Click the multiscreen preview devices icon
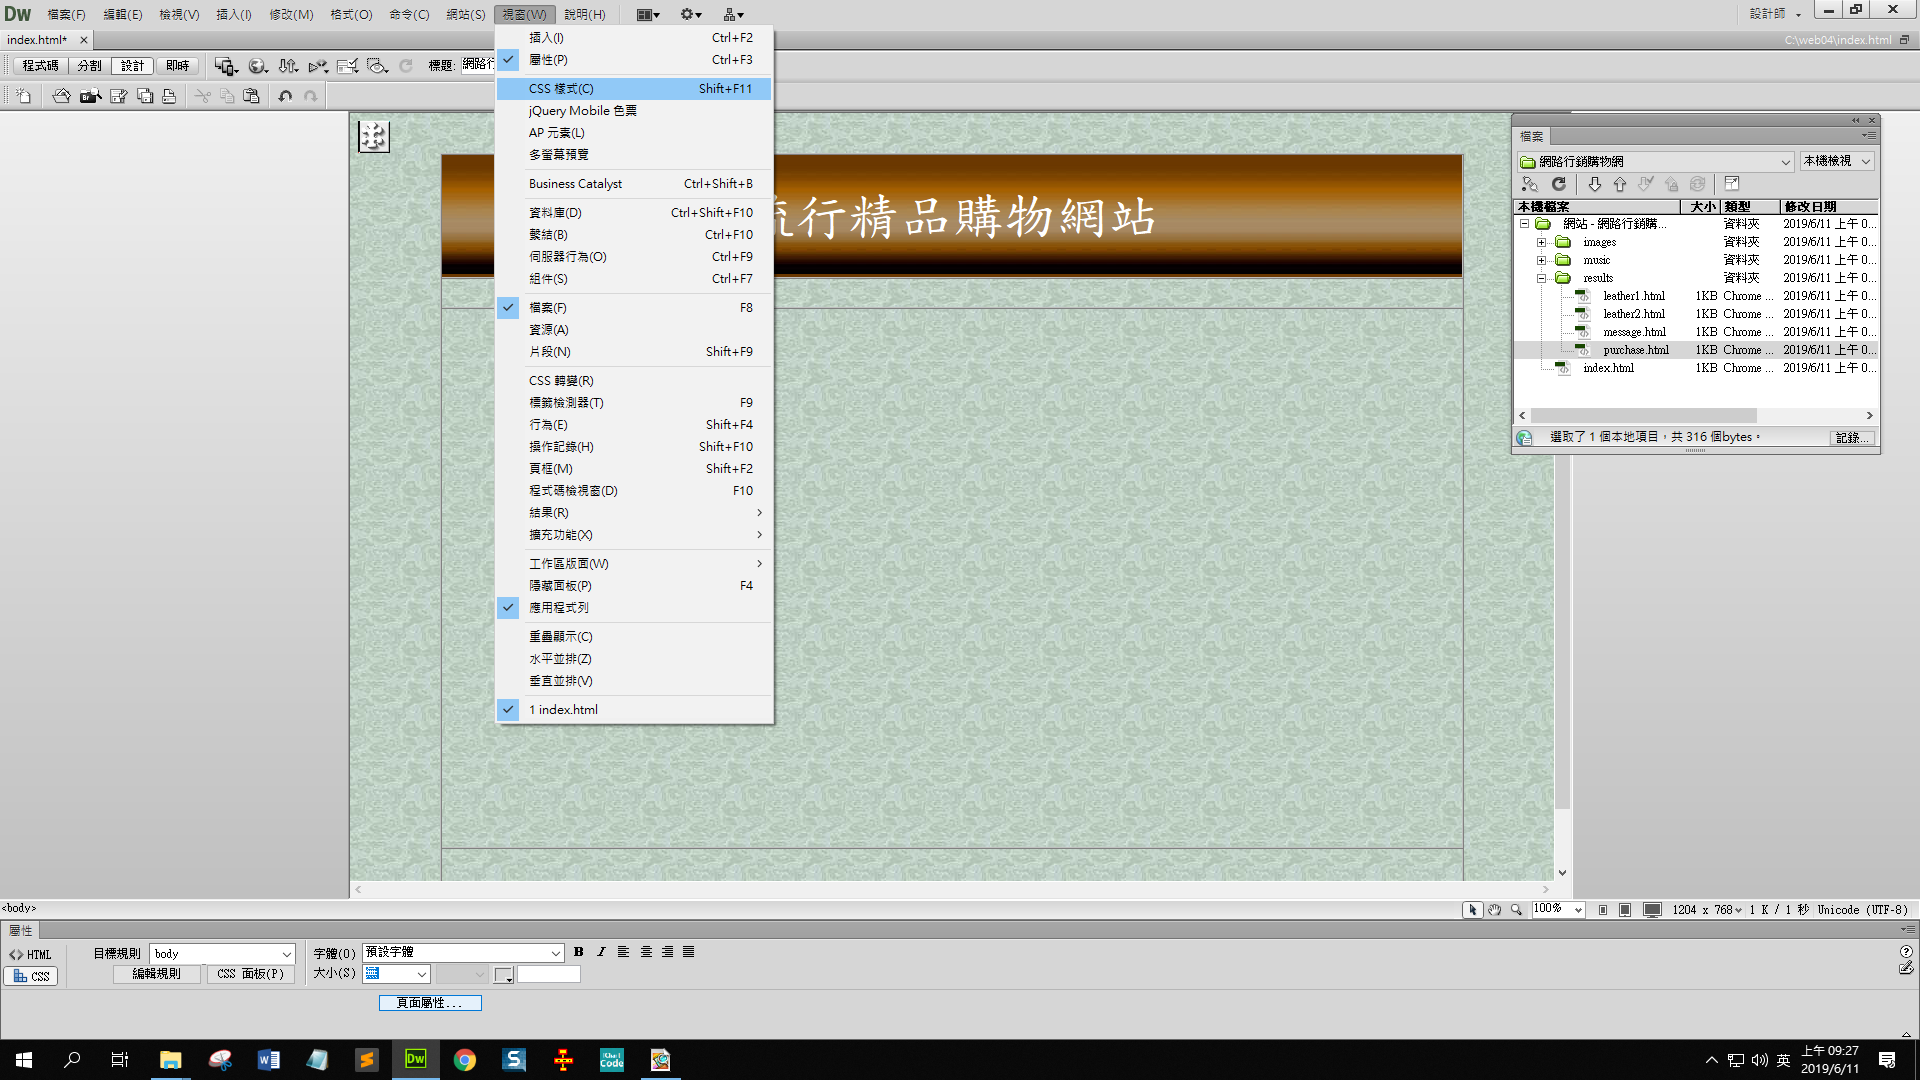The image size is (1920, 1080). (225, 66)
